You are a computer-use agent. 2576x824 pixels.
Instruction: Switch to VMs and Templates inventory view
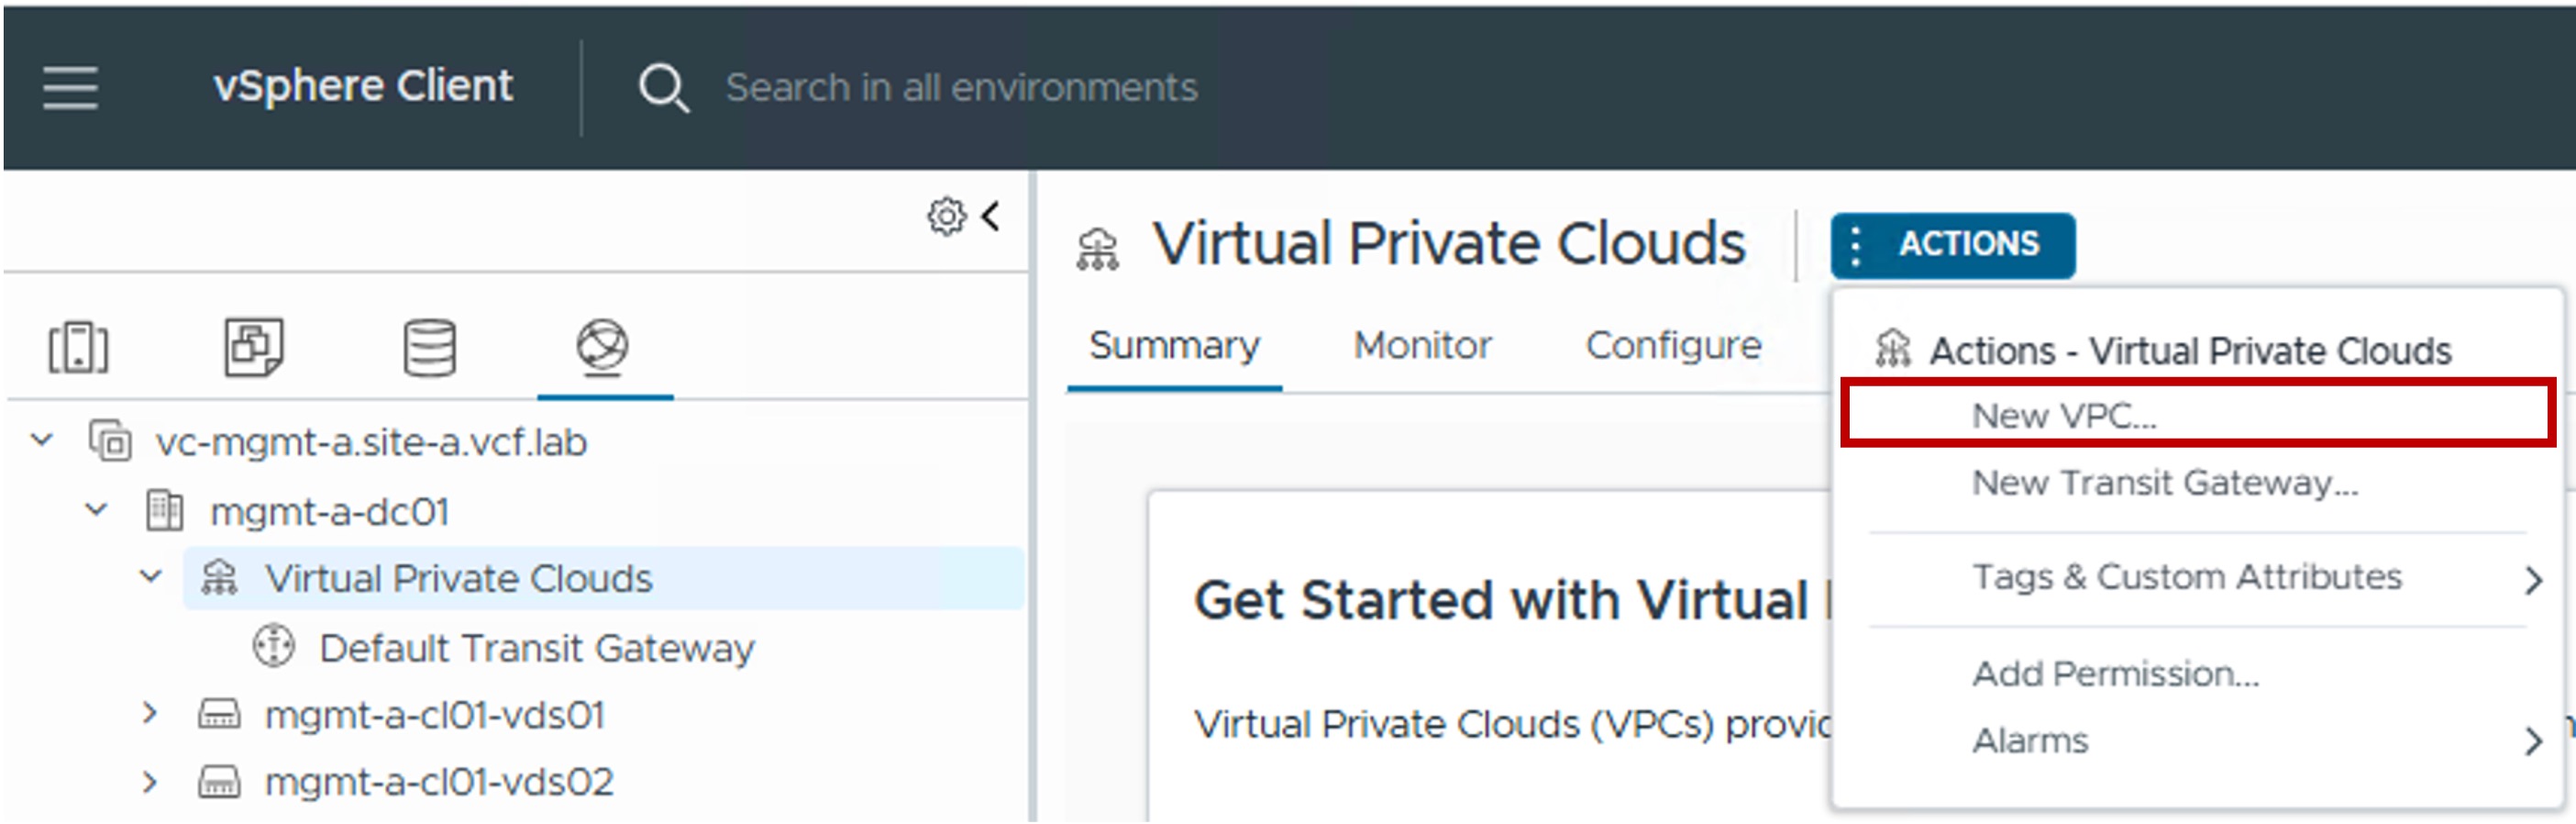point(254,347)
